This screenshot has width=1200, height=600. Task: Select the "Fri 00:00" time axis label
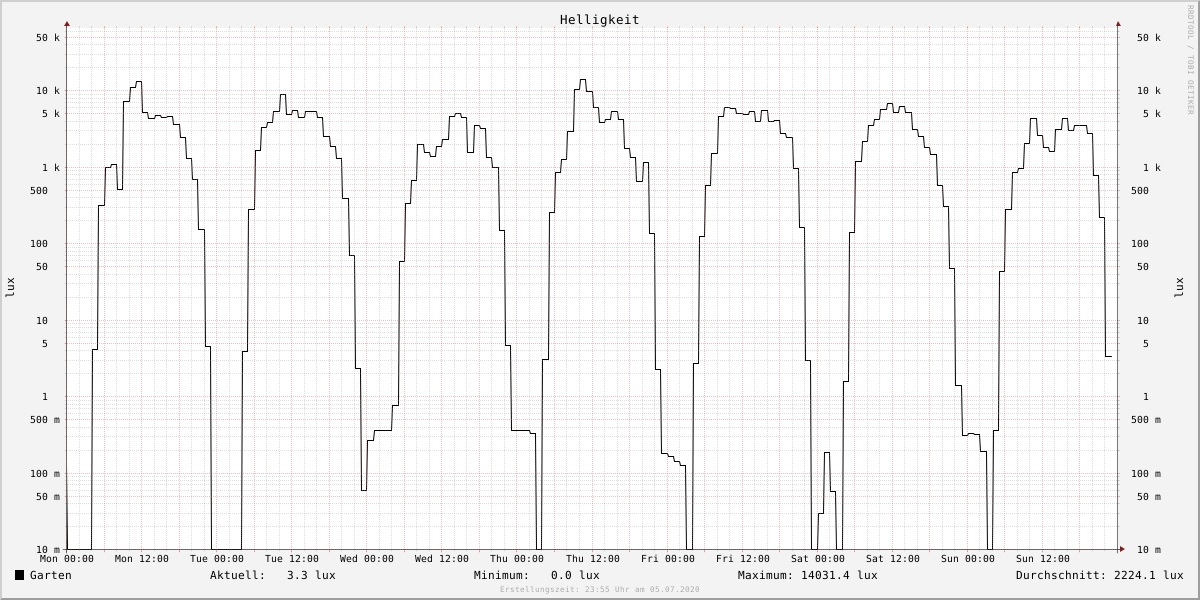pos(668,559)
